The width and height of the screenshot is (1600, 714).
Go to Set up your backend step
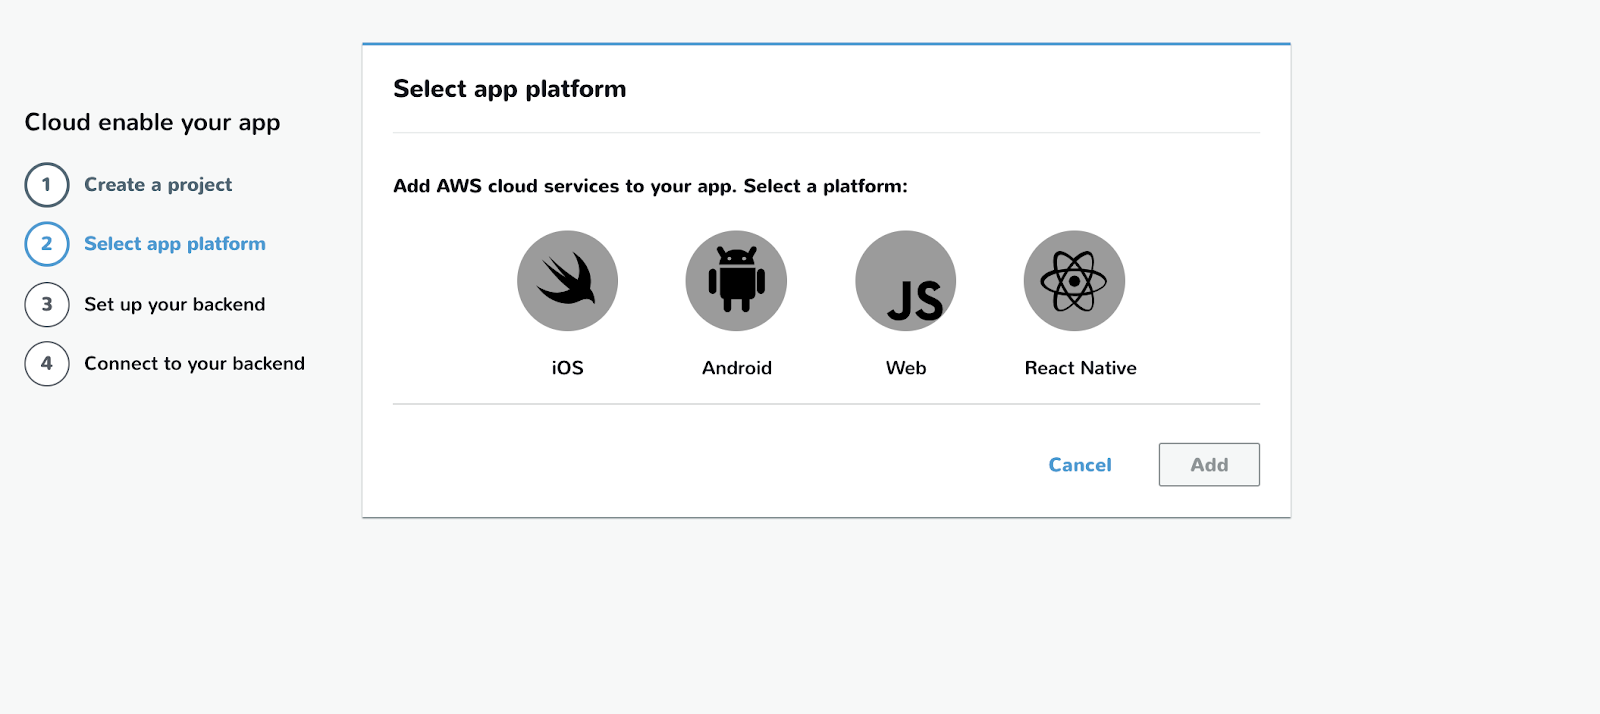tap(175, 304)
